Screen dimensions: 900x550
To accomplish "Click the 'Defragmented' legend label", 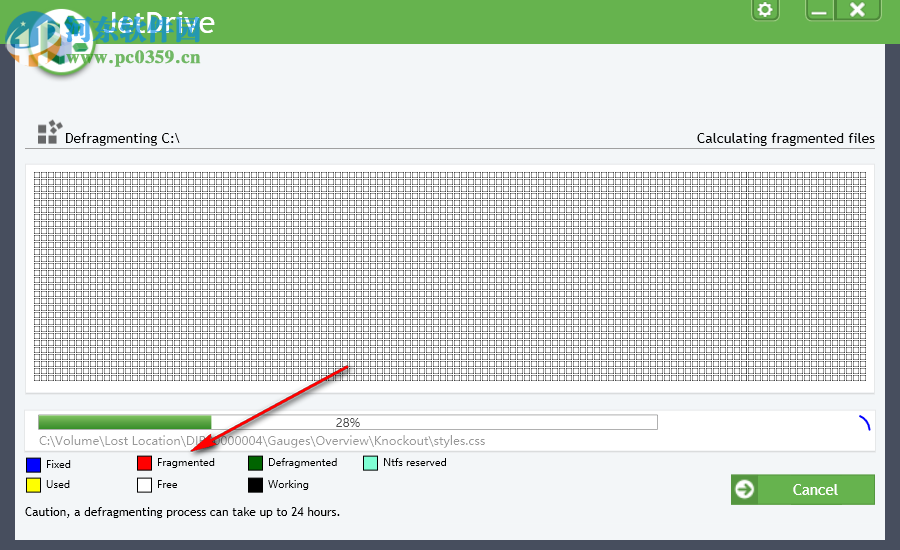I will [302, 463].
